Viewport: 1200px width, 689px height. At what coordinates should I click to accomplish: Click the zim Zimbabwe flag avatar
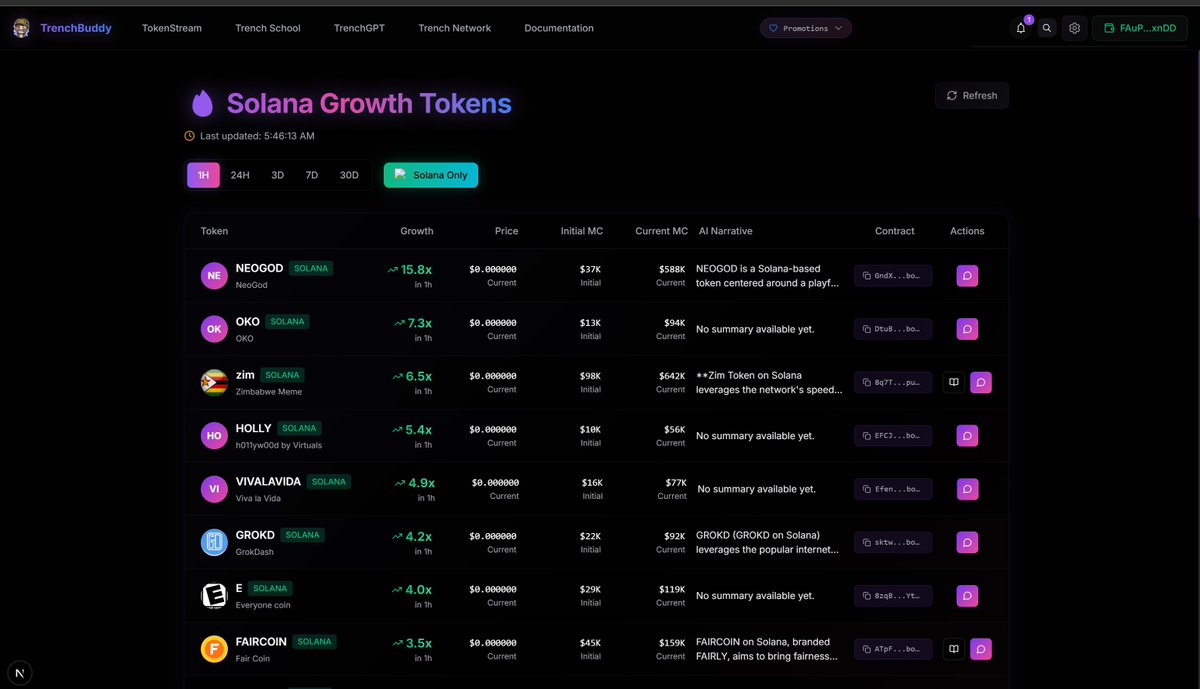click(x=214, y=382)
